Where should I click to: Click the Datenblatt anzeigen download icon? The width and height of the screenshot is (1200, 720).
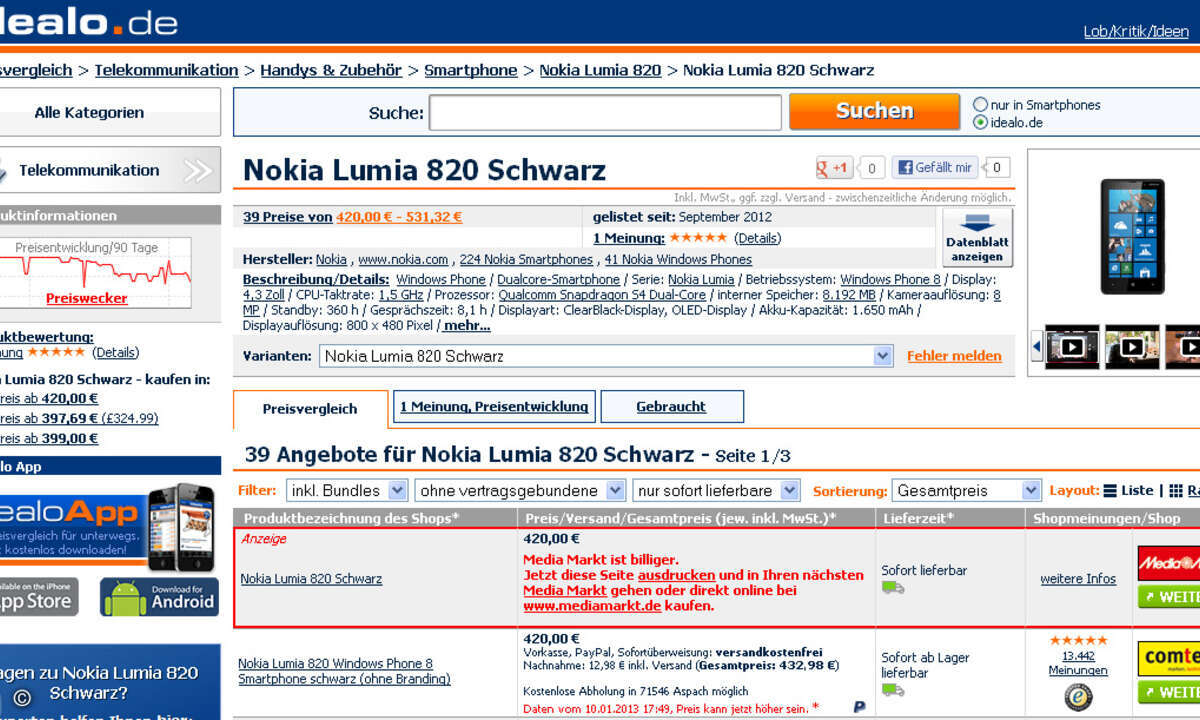click(977, 237)
